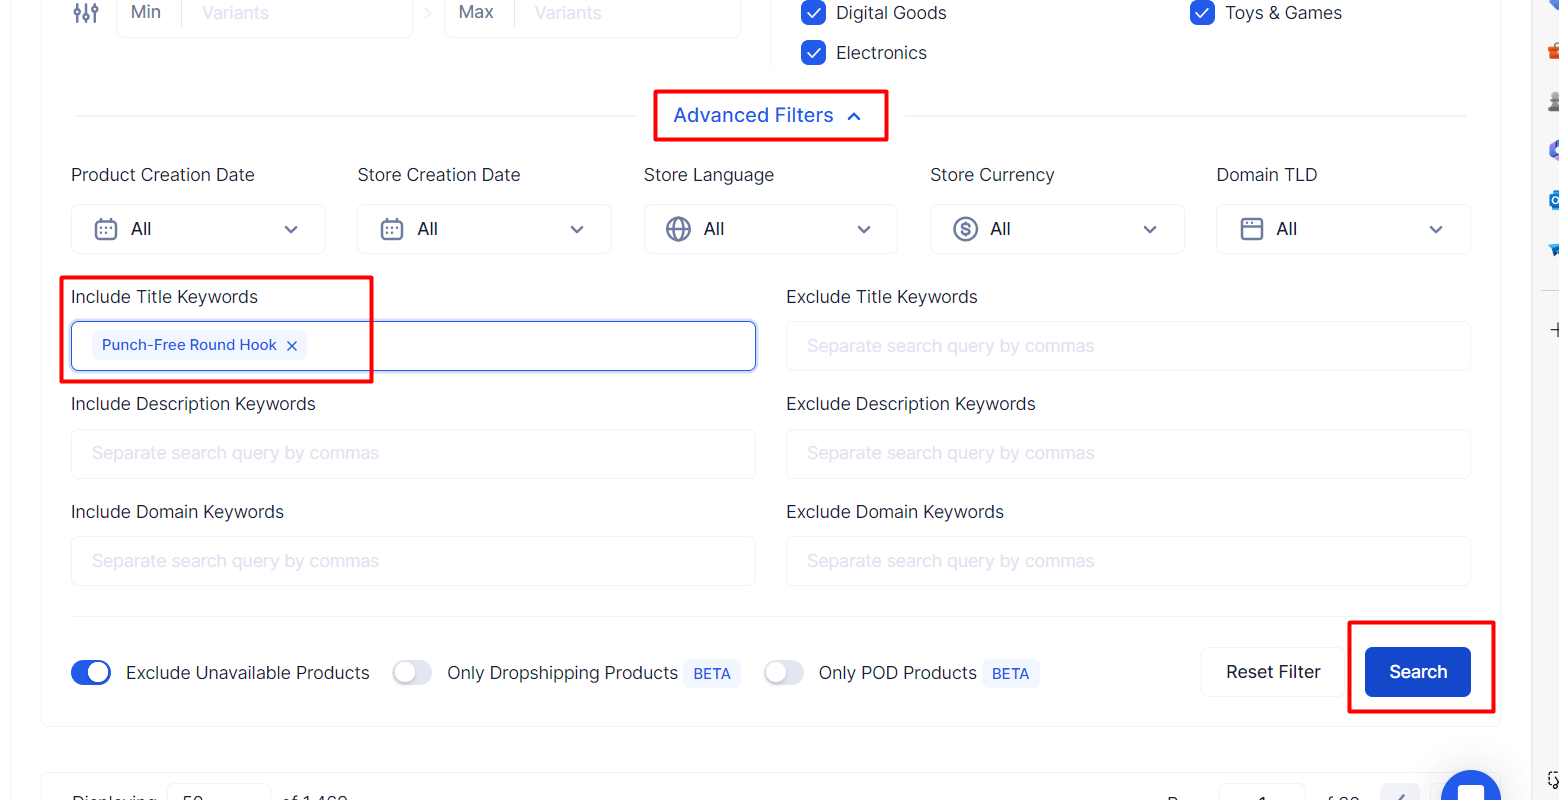Screen dimensions: 1559x800
Task: Click the Store Language label
Action: coord(709,175)
